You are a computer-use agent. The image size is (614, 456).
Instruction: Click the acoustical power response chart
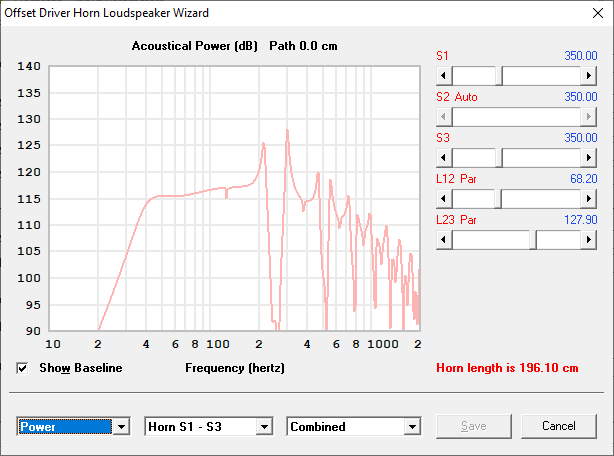235,198
